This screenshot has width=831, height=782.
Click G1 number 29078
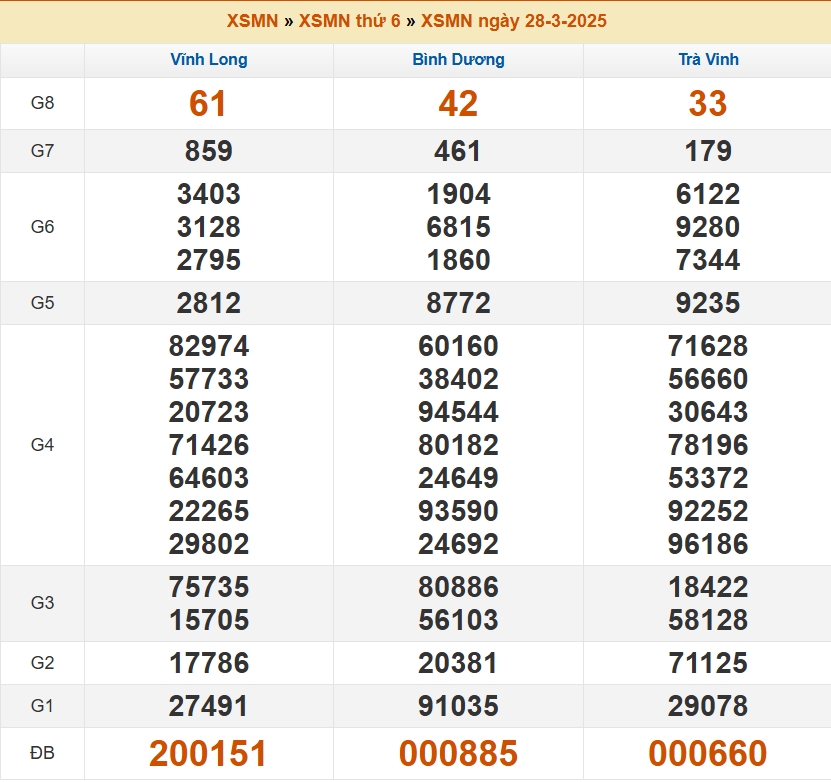pos(708,706)
